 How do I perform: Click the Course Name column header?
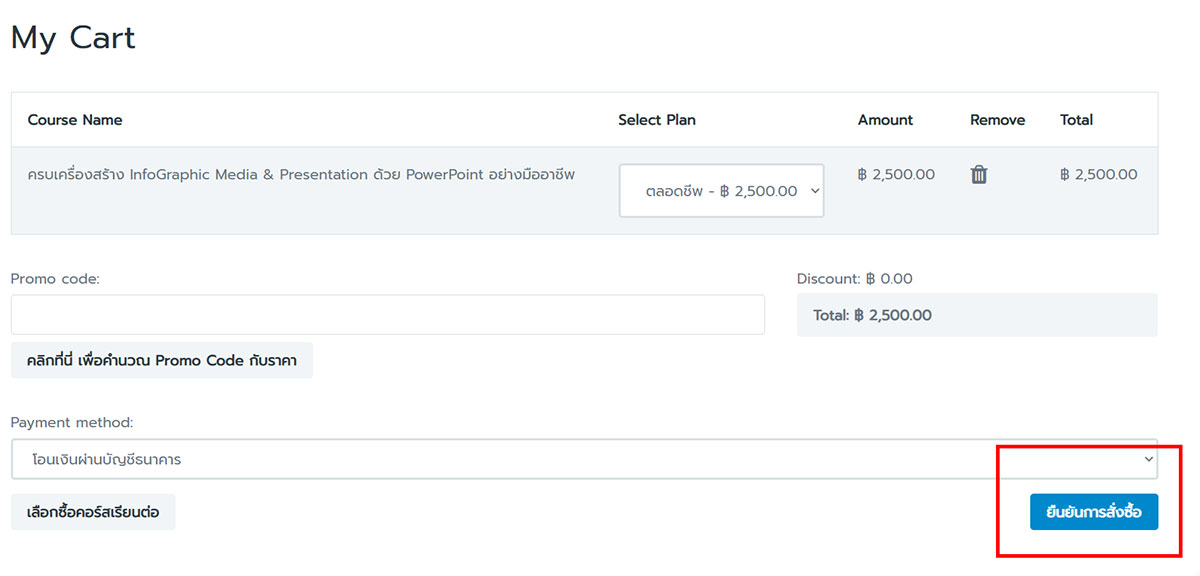75,120
